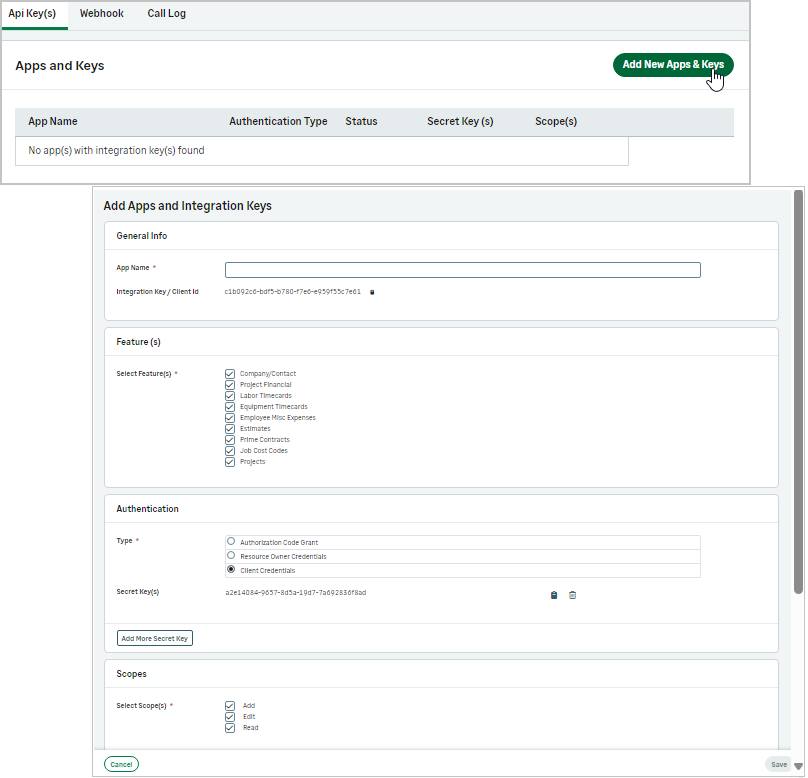Screen dimensions: 808x778
Task: Uncheck the Estimates feature
Action: click(x=230, y=429)
